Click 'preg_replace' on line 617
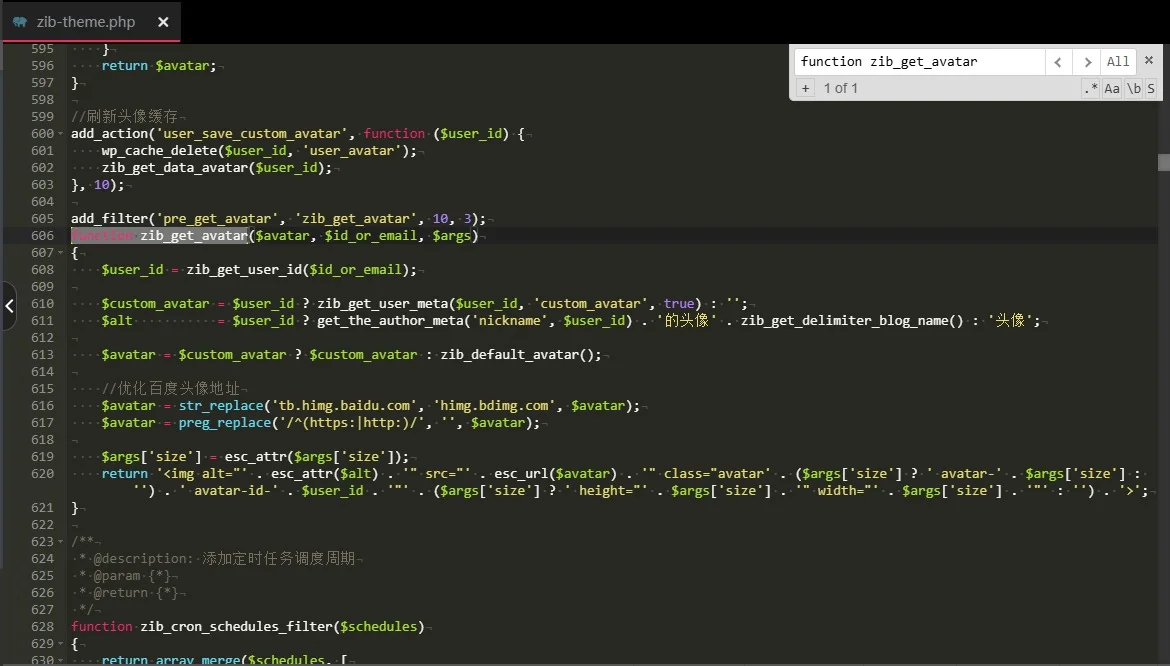 (x=225, y=423)
